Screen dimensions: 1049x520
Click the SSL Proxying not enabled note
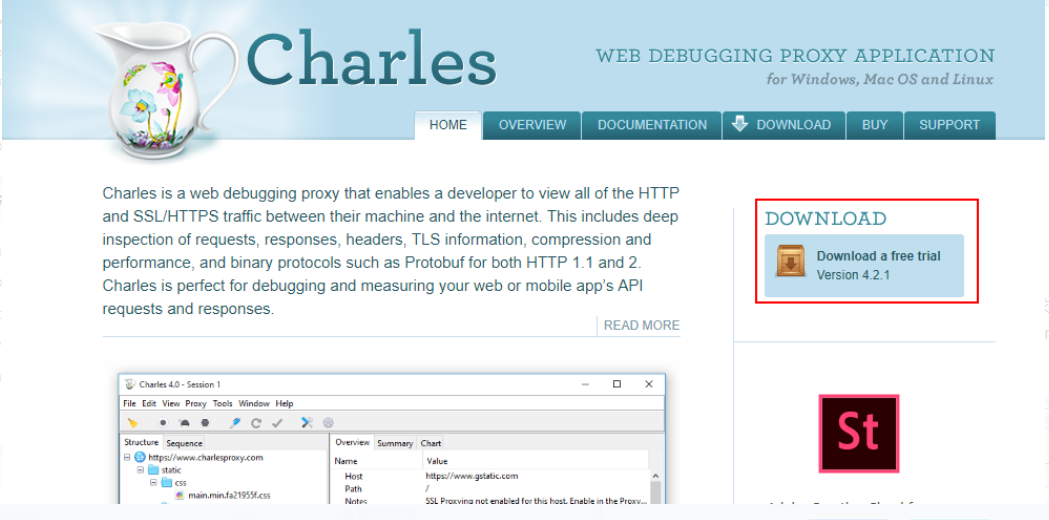[536, 501]
